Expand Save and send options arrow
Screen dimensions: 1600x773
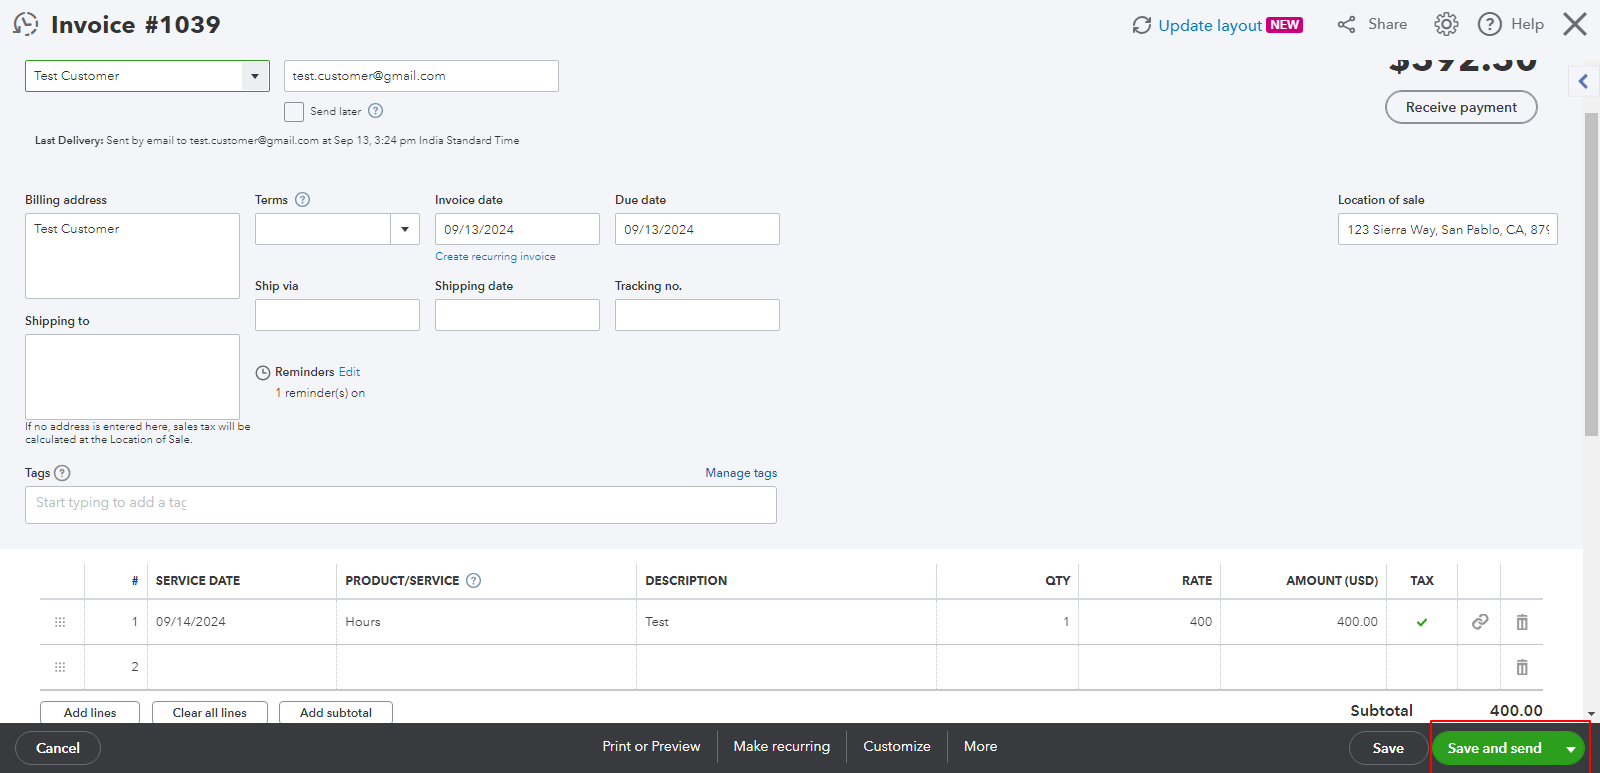(1571, 749)
